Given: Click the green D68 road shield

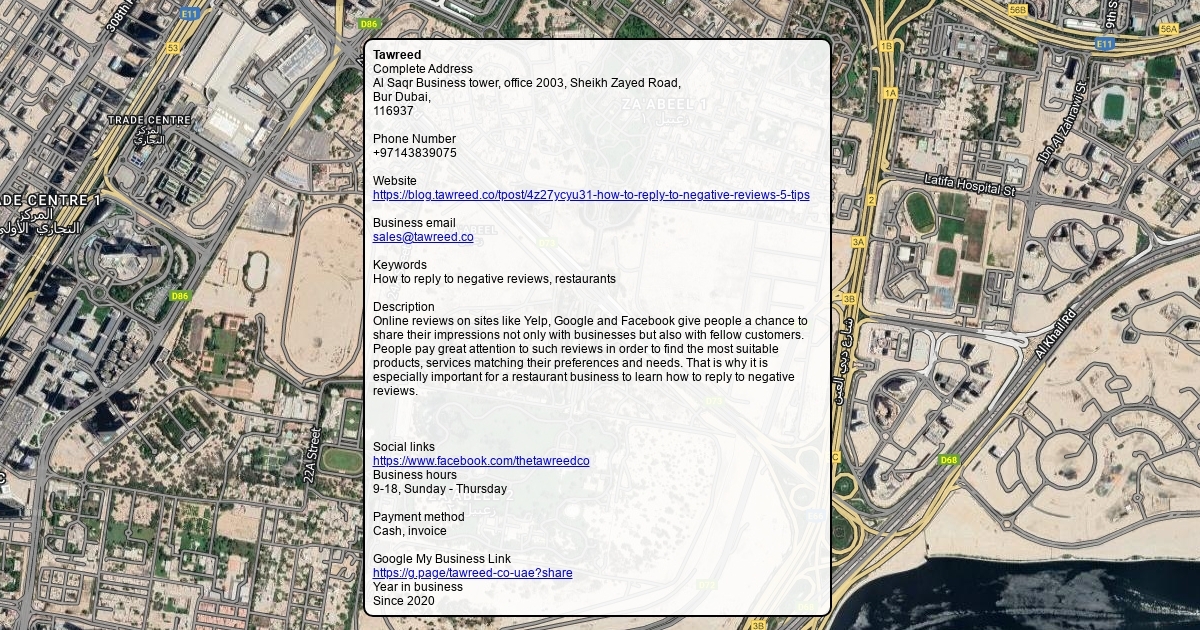Looking at the screenshot, I should click(x=949, y=460).
